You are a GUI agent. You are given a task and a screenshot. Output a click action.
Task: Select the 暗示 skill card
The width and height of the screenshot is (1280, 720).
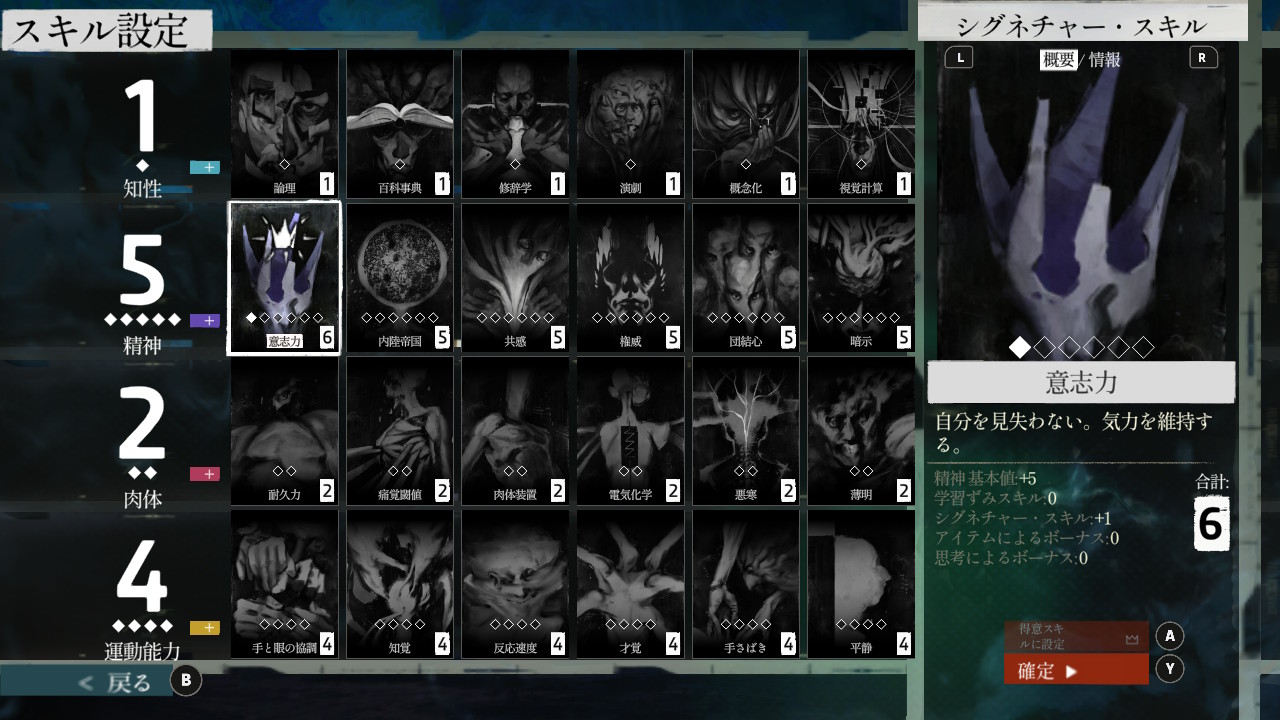(x=861, y=278)
